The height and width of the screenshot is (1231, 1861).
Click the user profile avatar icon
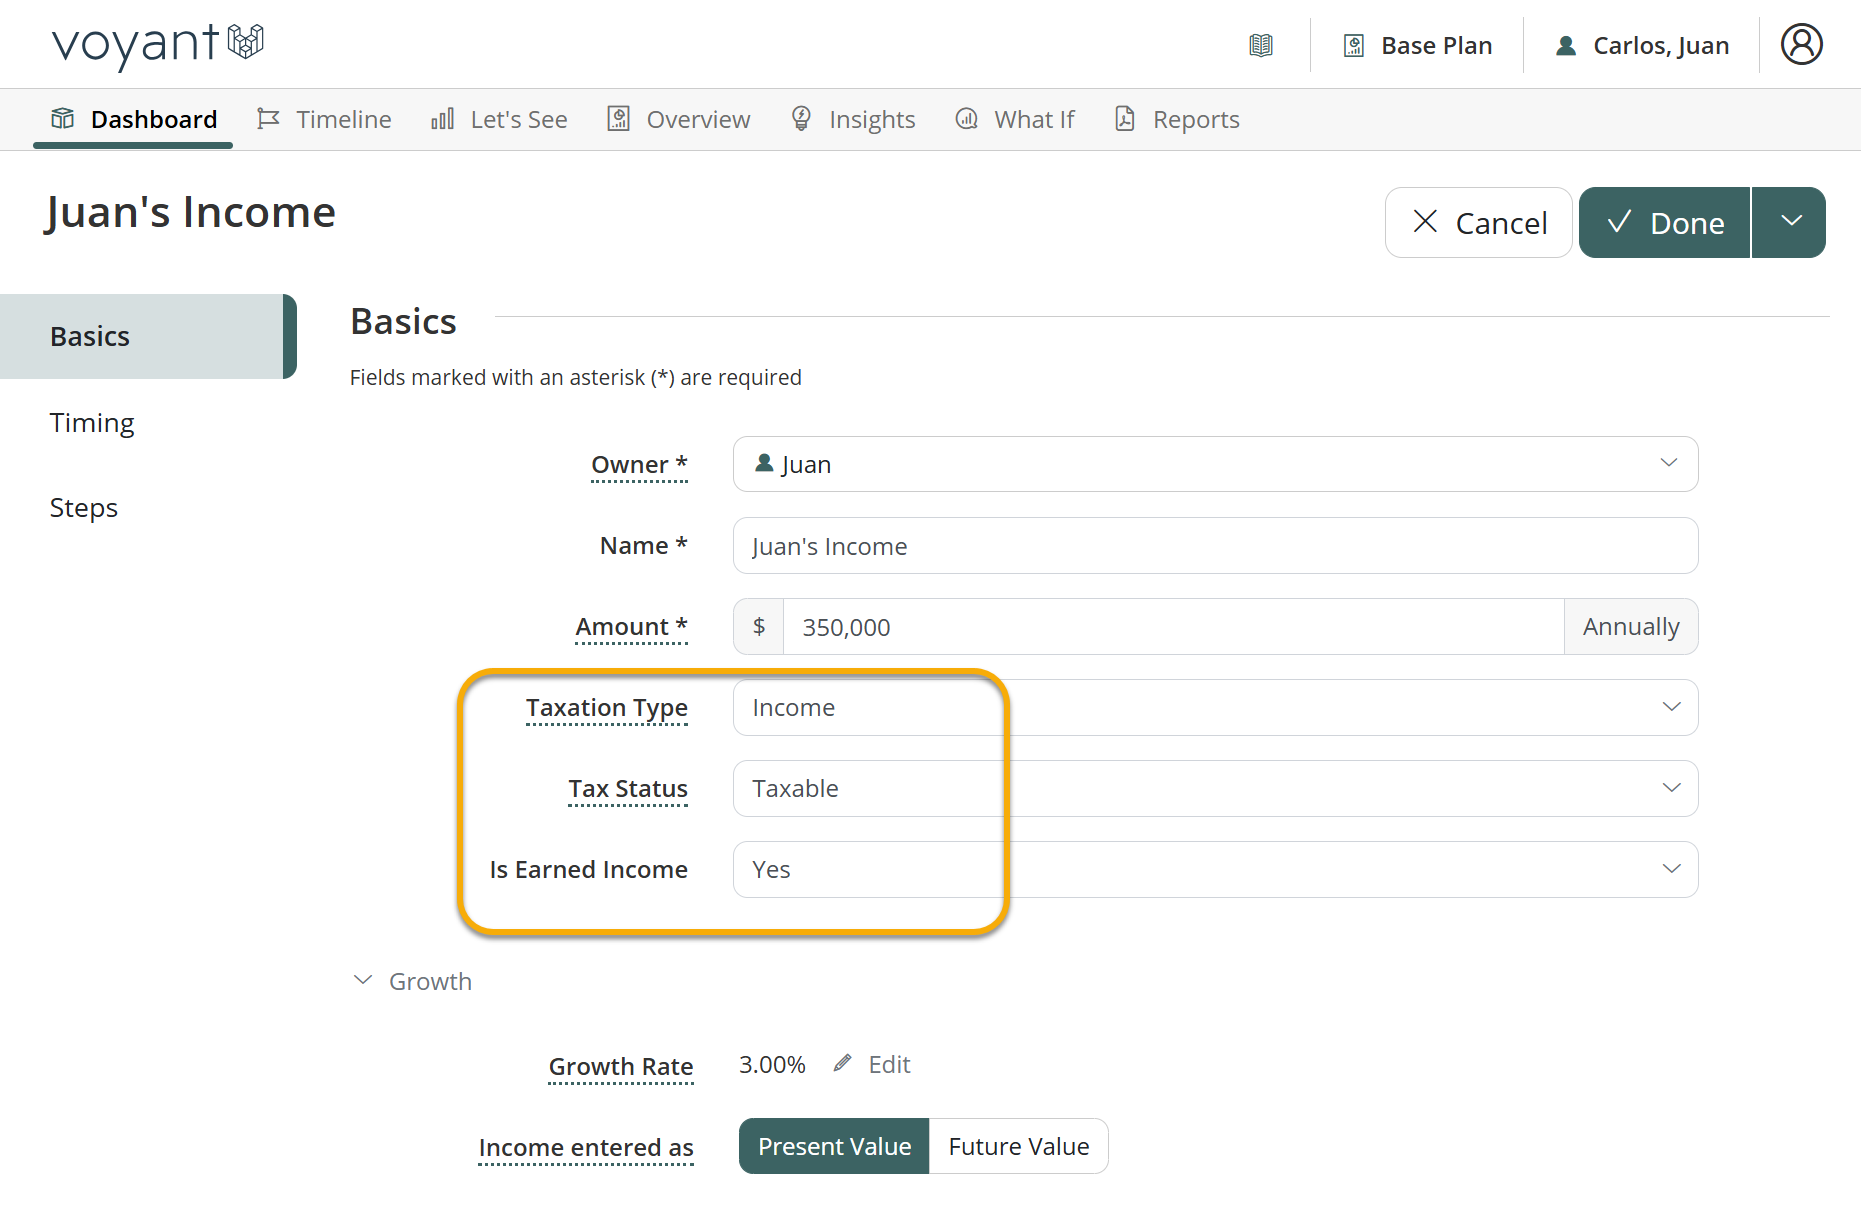tap(1801, 45)
